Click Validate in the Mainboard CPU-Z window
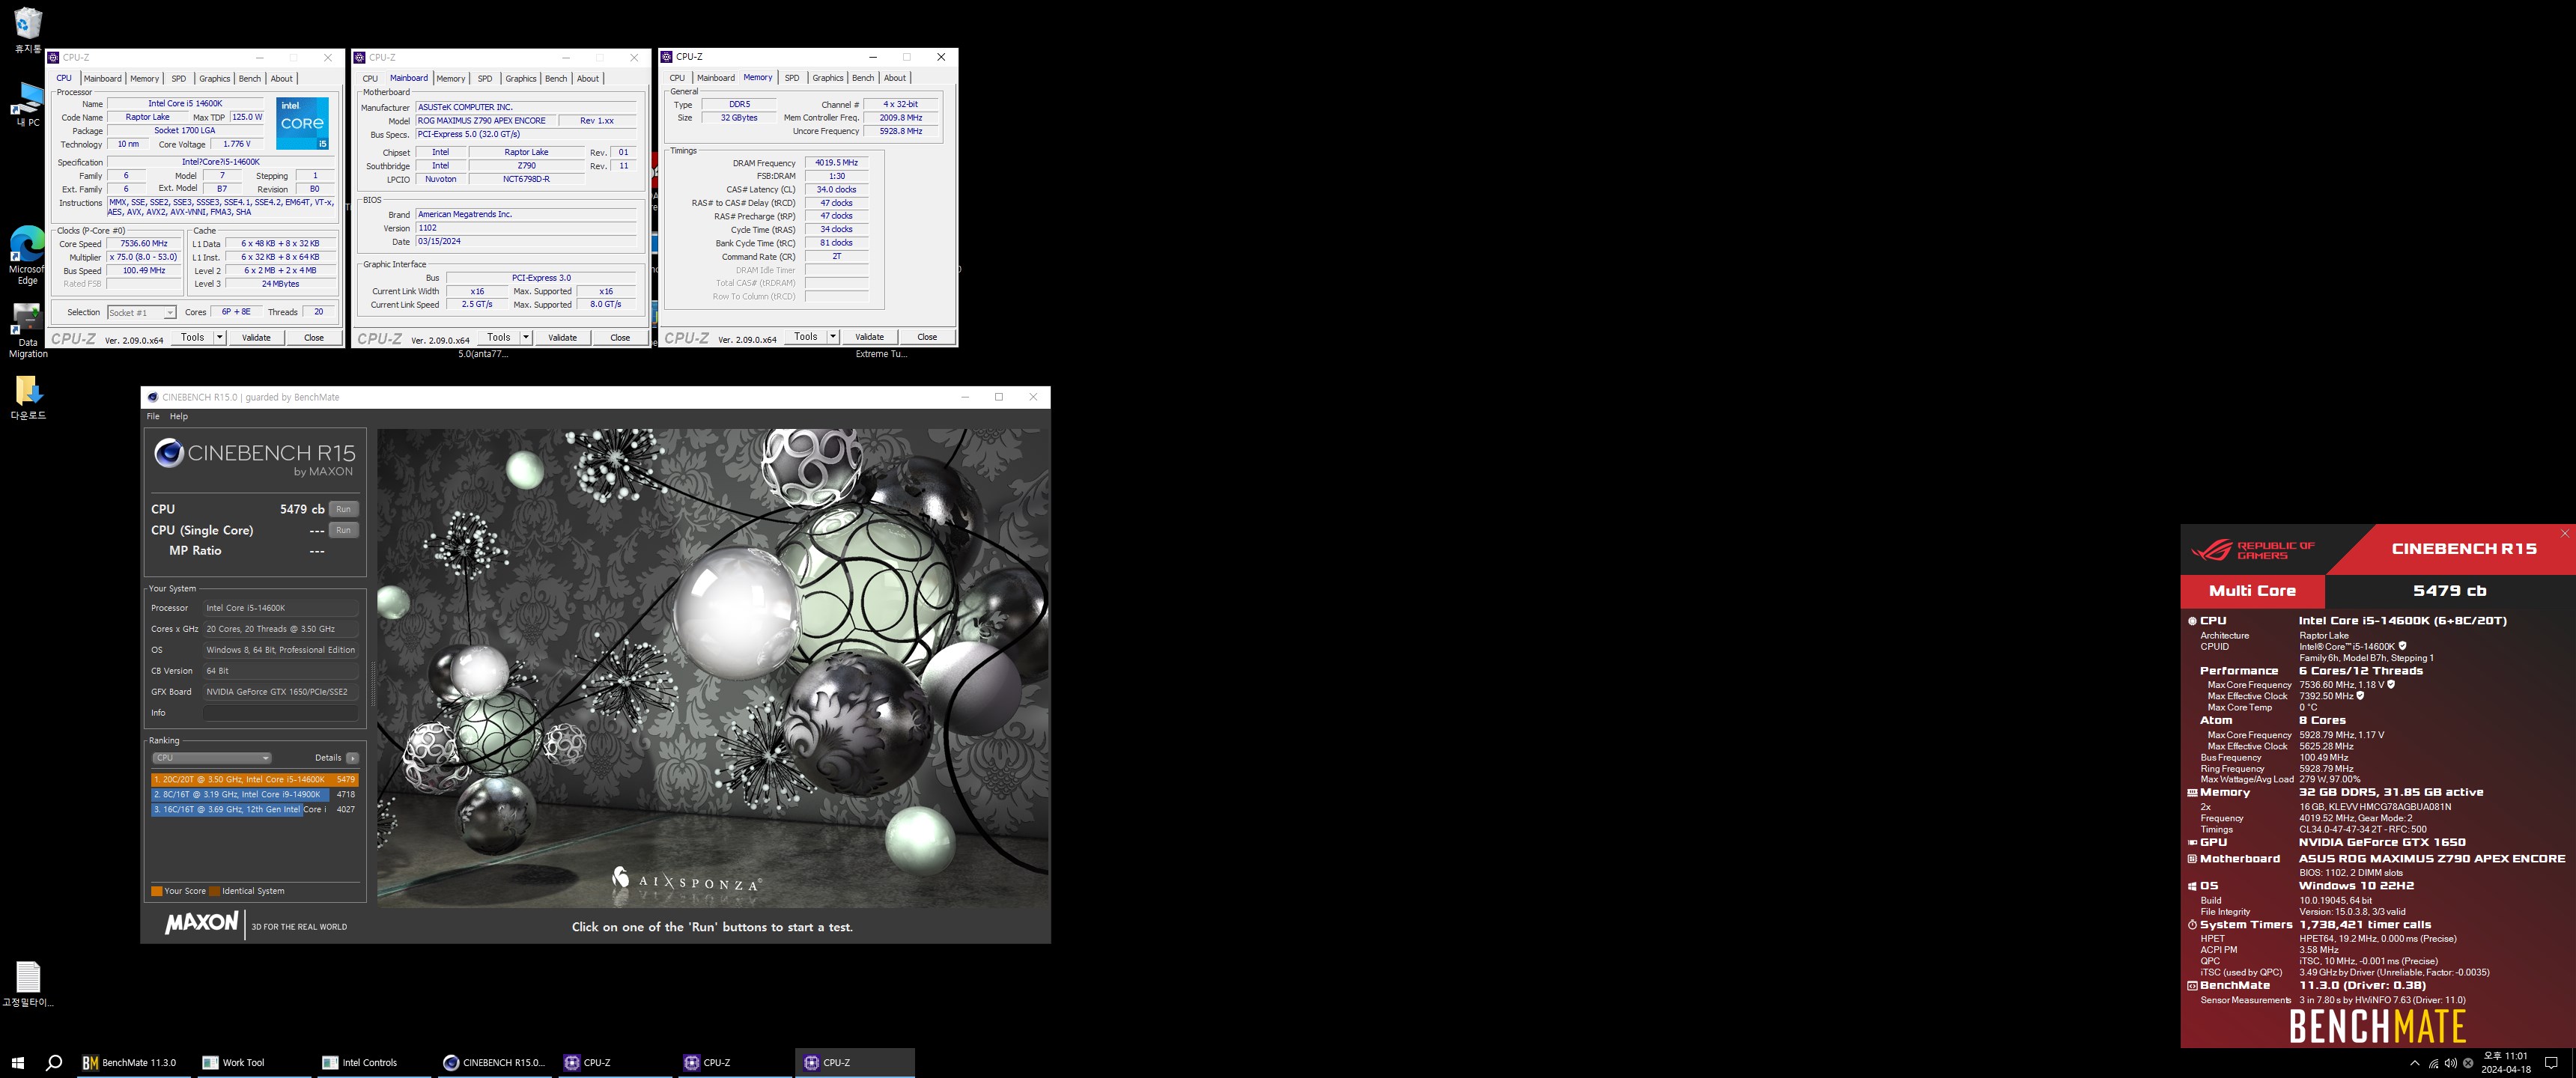Screen dimensions: 2576x1078 point(562,337)
